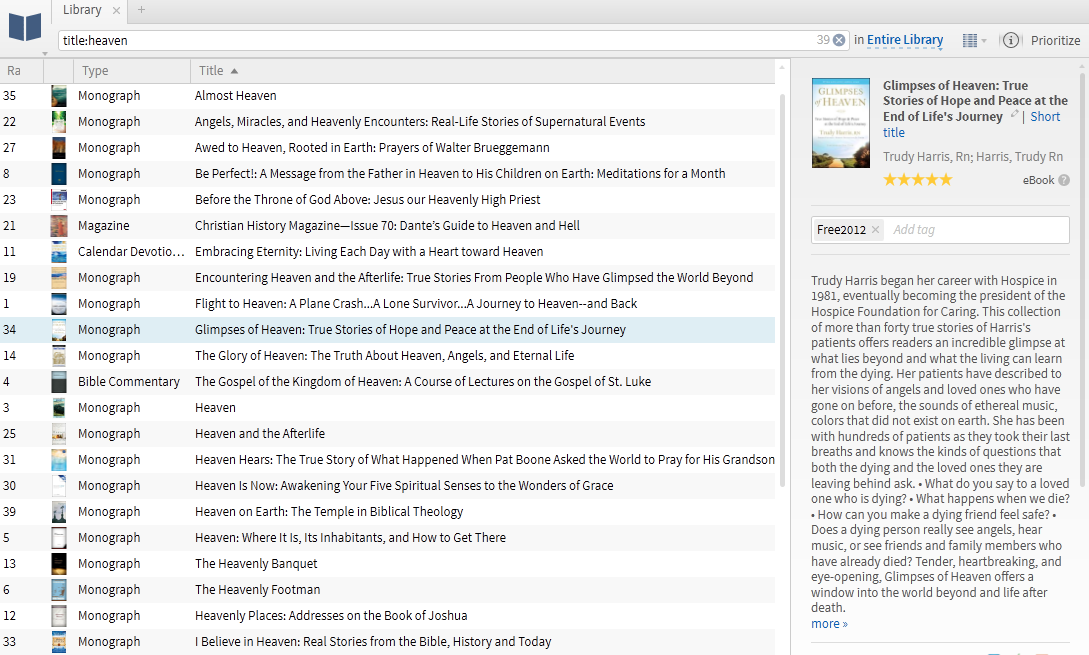Click cover icon for The Heavenly Footman

coord(59,590)
